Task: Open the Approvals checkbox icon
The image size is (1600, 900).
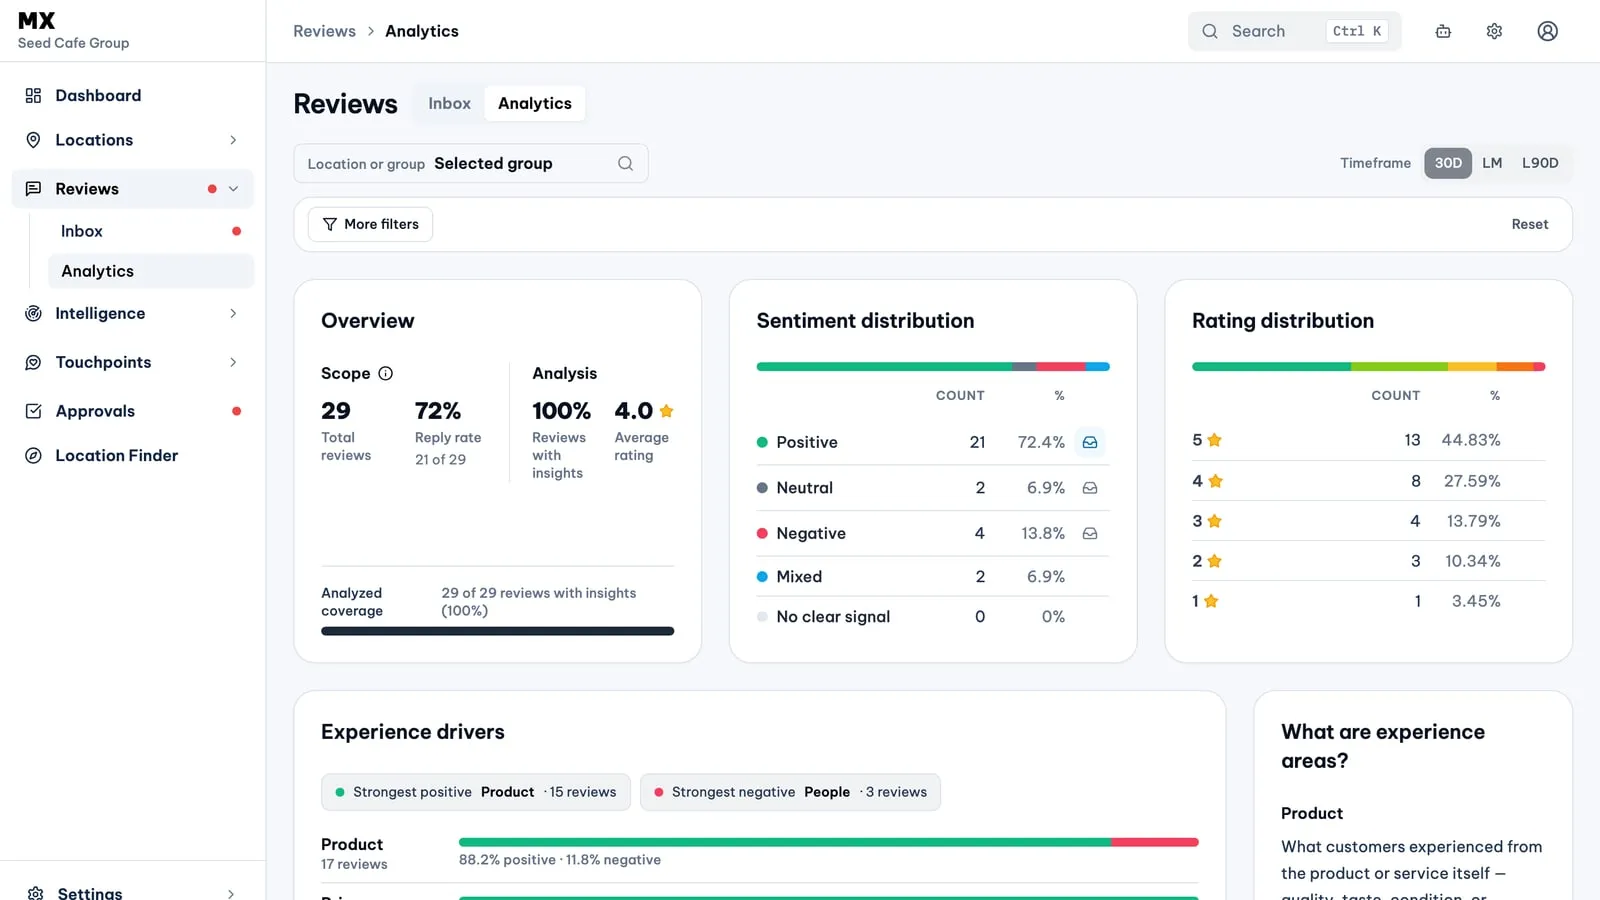Action: (x=33, y=411)
